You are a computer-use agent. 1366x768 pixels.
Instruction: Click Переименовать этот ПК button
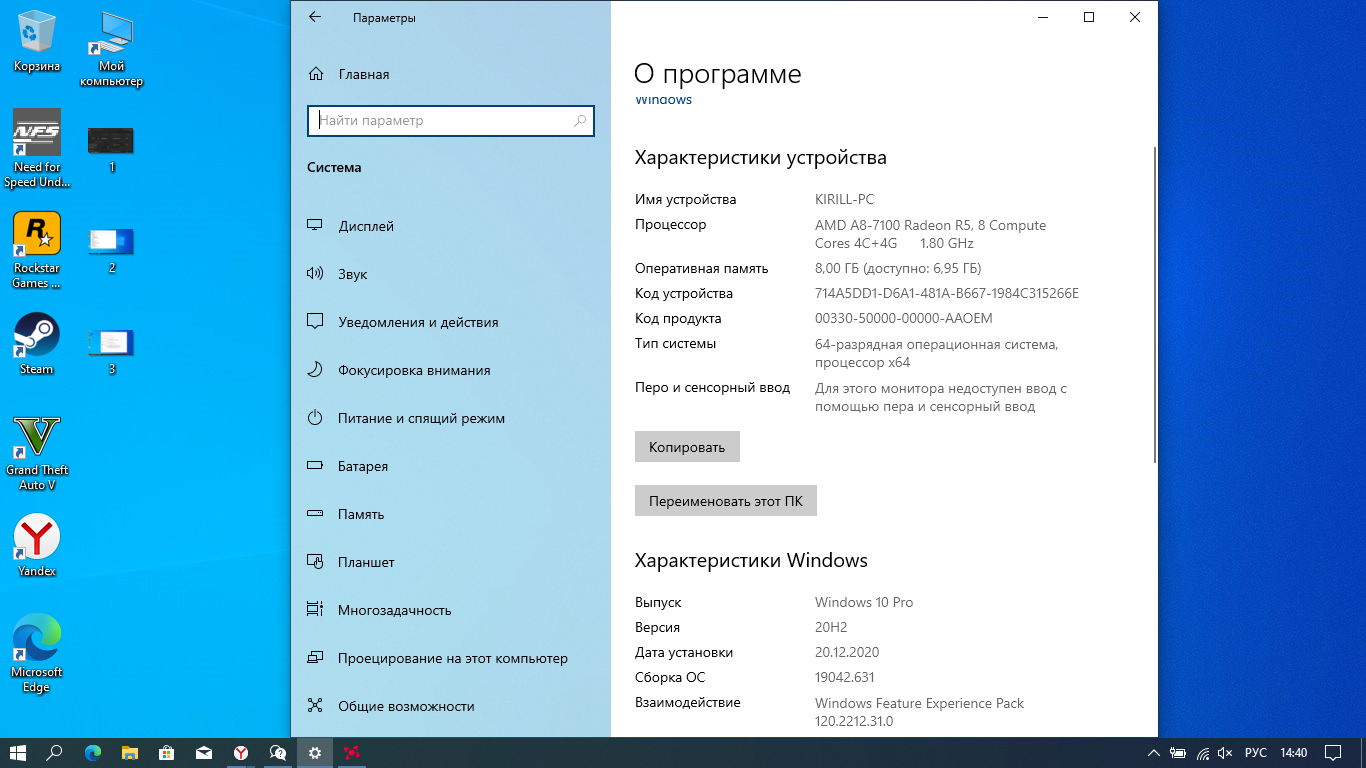pyautogui.click(x=726, y=501)
